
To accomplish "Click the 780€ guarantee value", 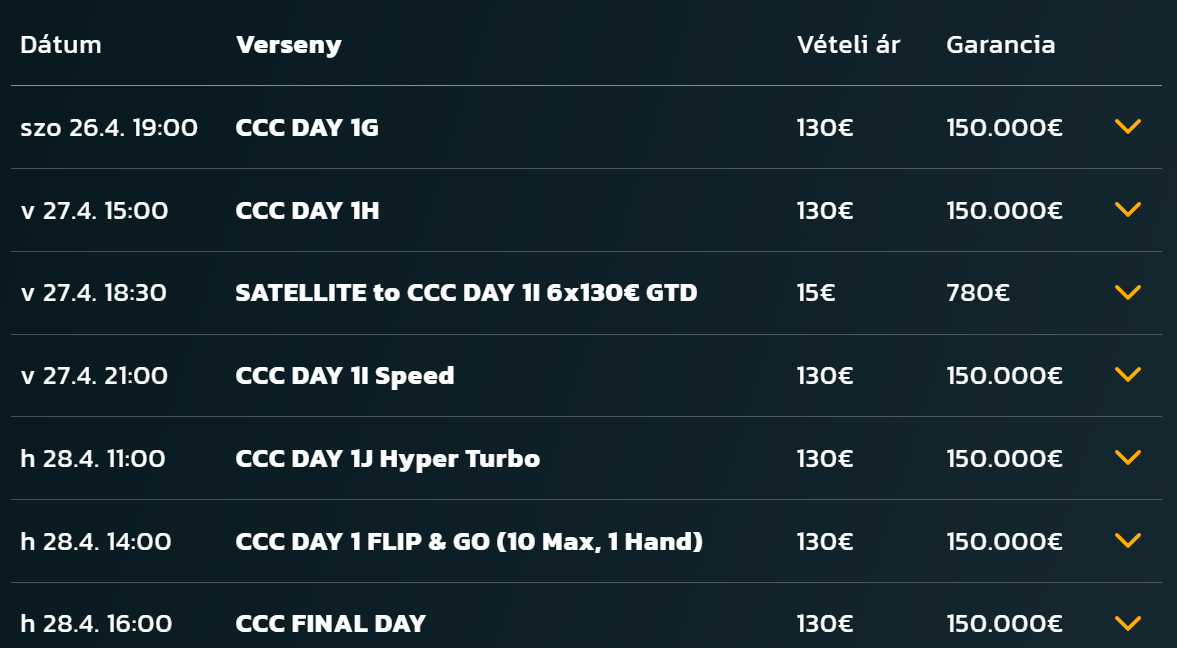I will tap(977, 293).
